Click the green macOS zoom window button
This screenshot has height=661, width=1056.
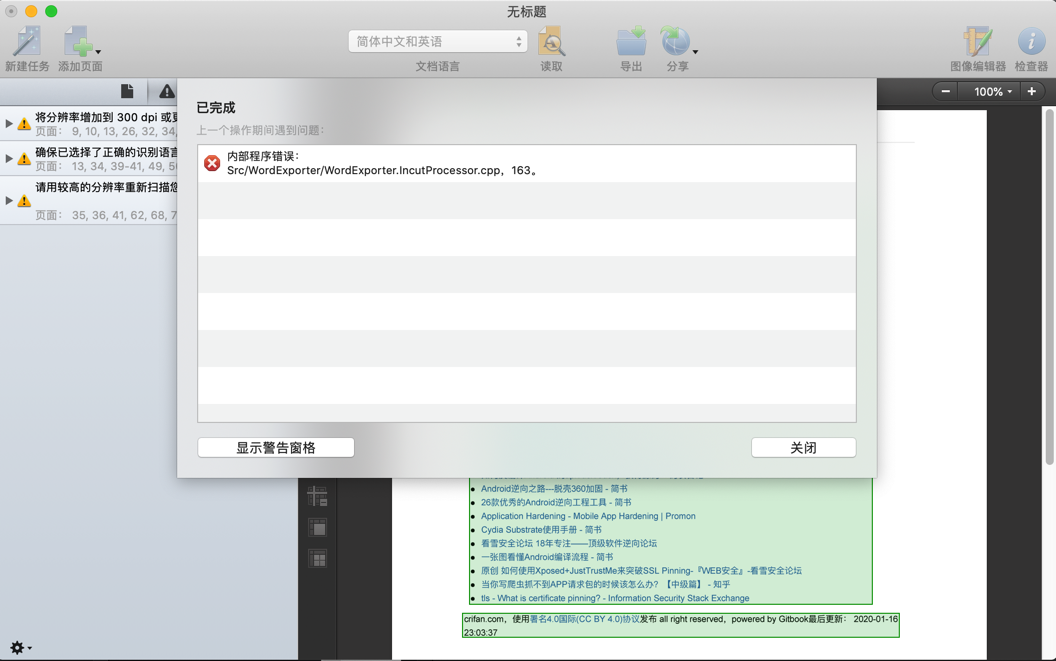pyautogui.click(x=51, y=11)
